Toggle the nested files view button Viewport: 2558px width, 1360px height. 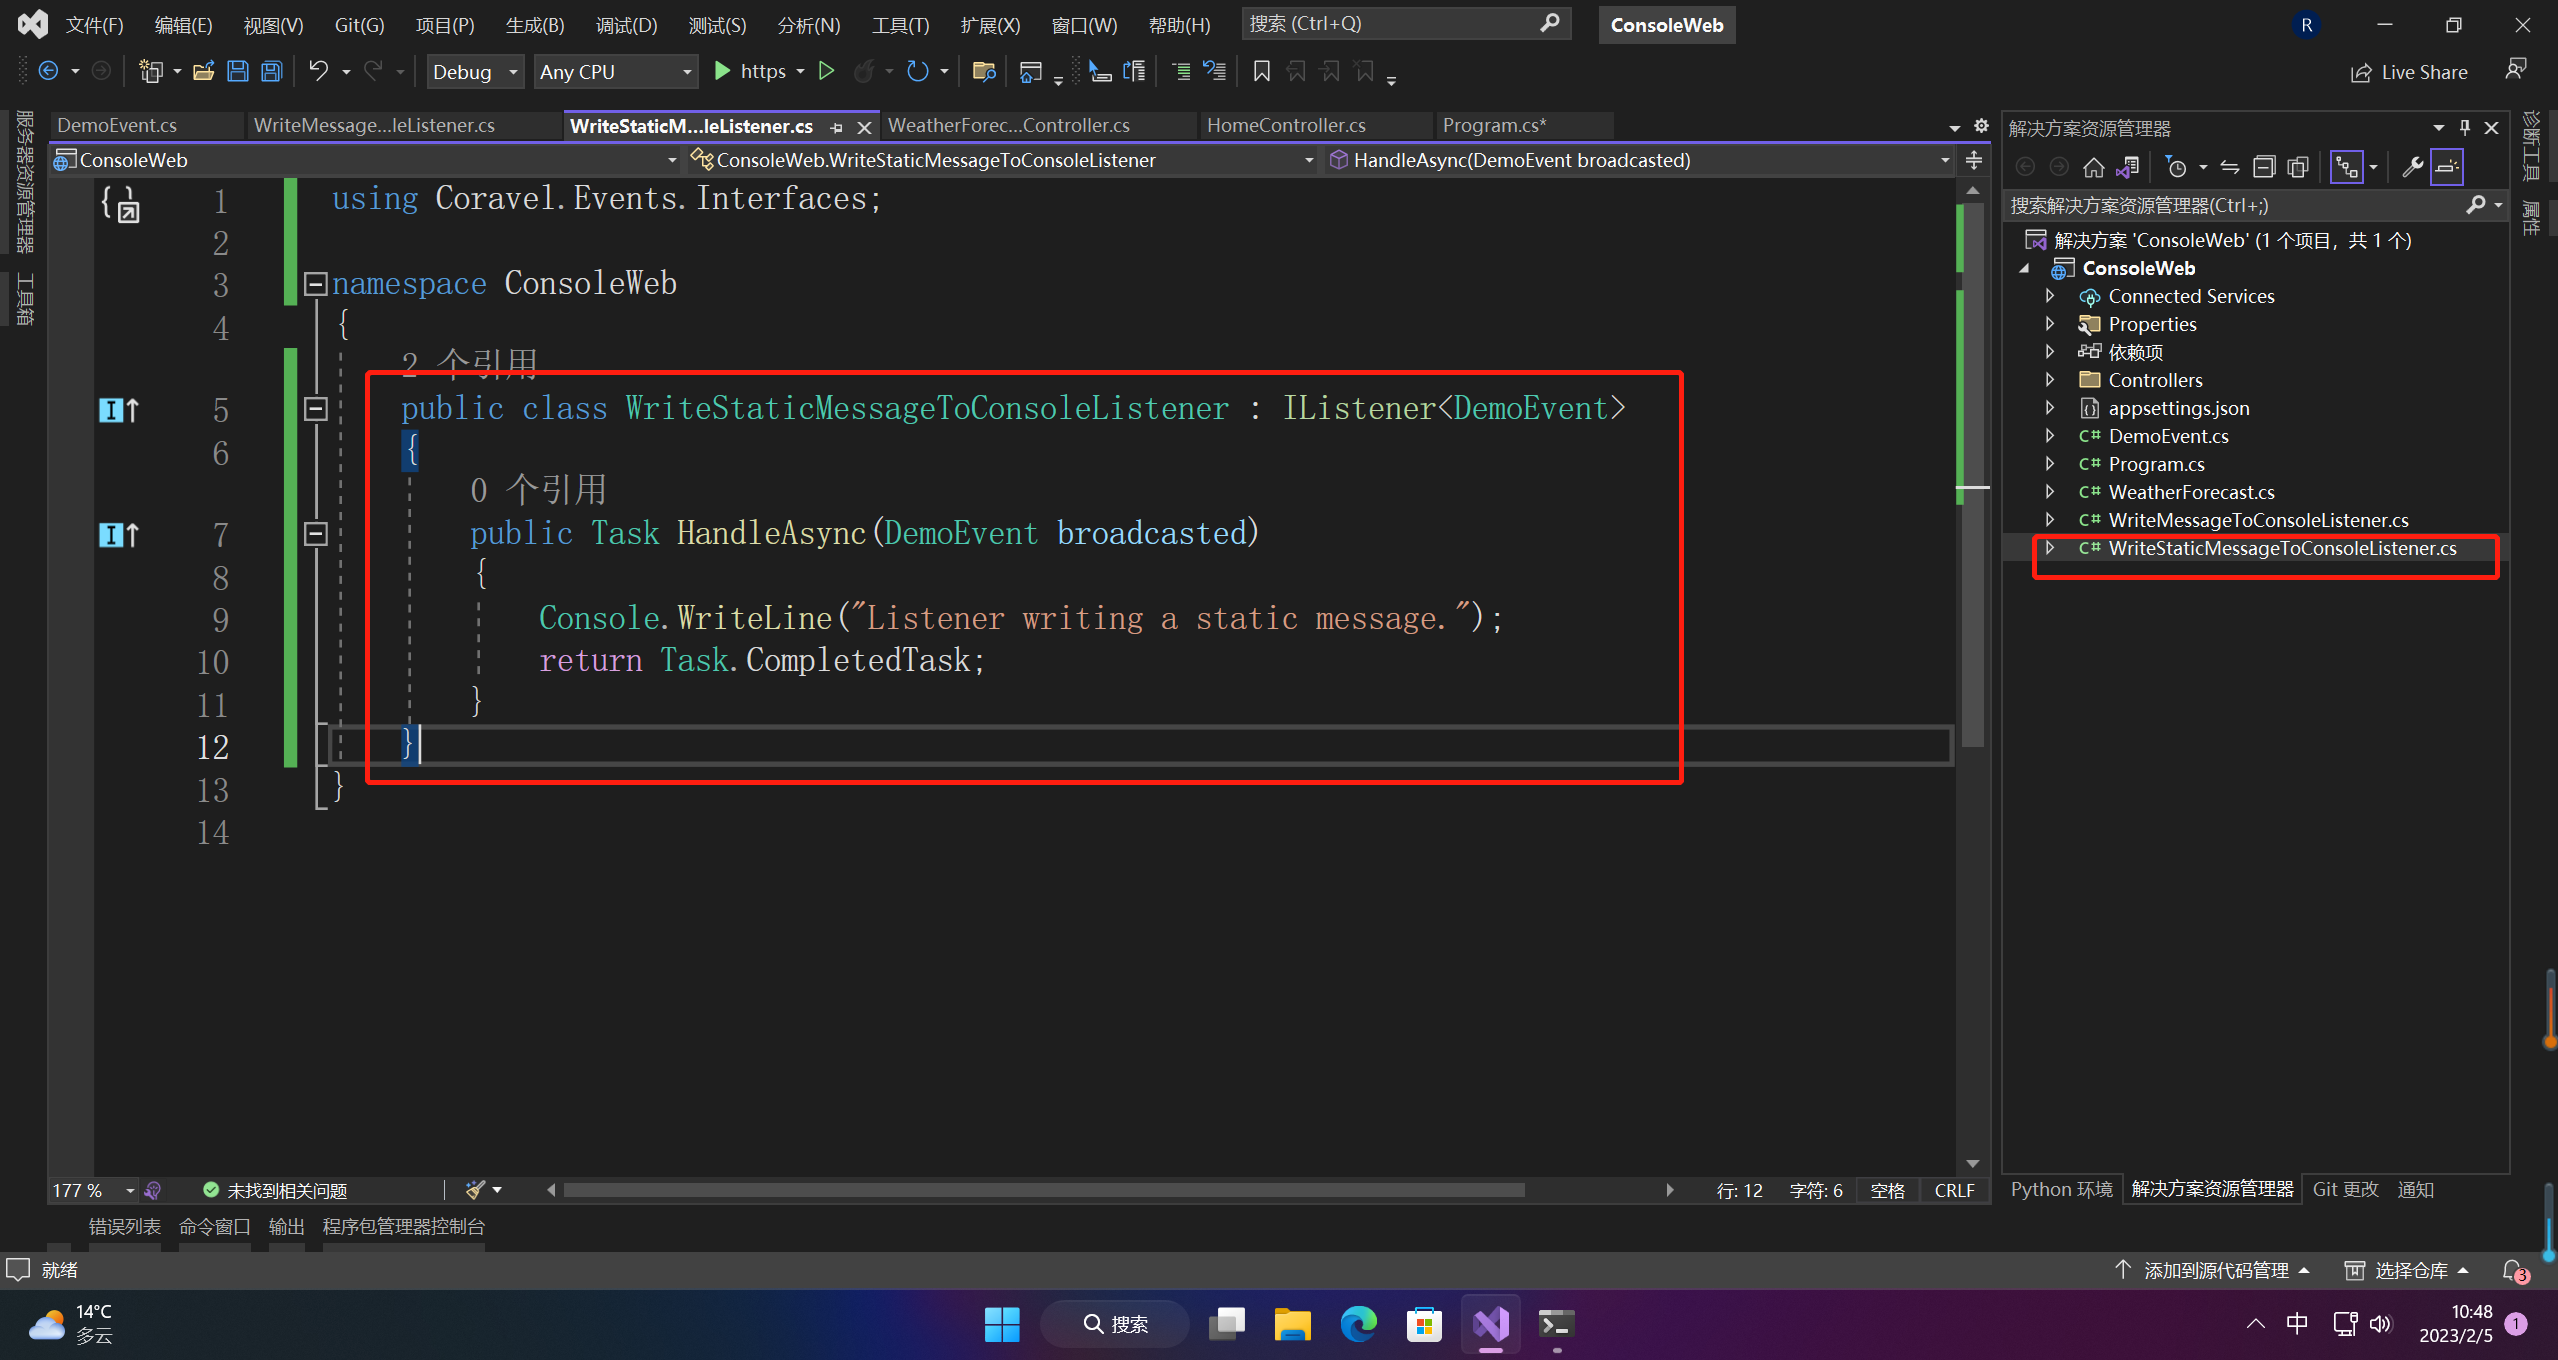[x=2346, y=167]
